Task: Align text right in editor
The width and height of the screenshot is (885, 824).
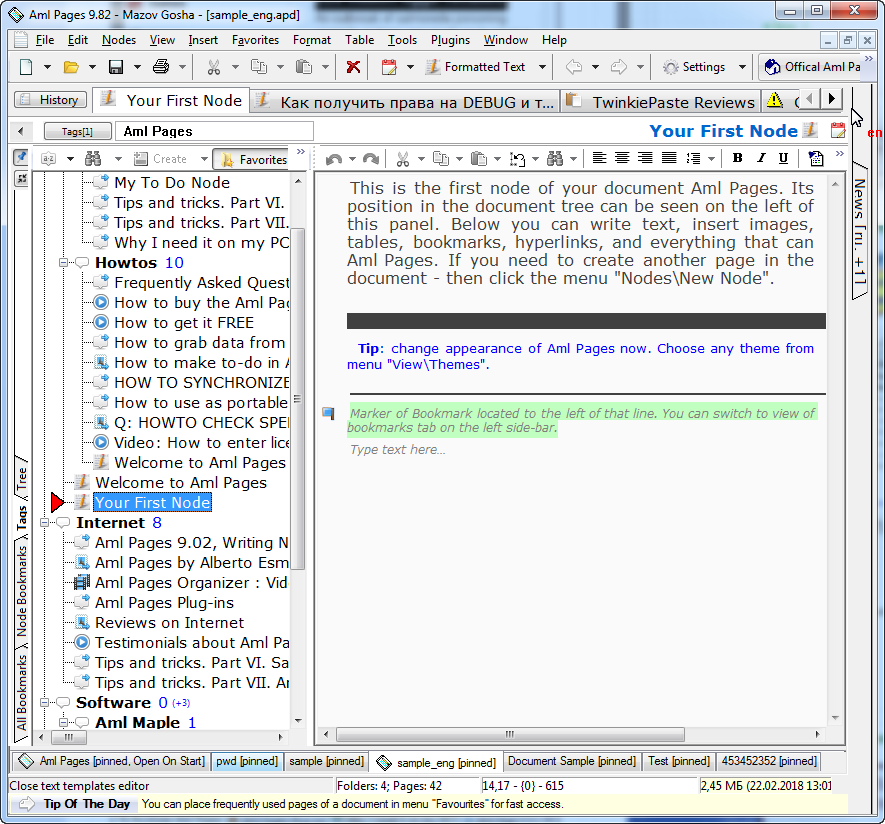Action: pos(645,158)
